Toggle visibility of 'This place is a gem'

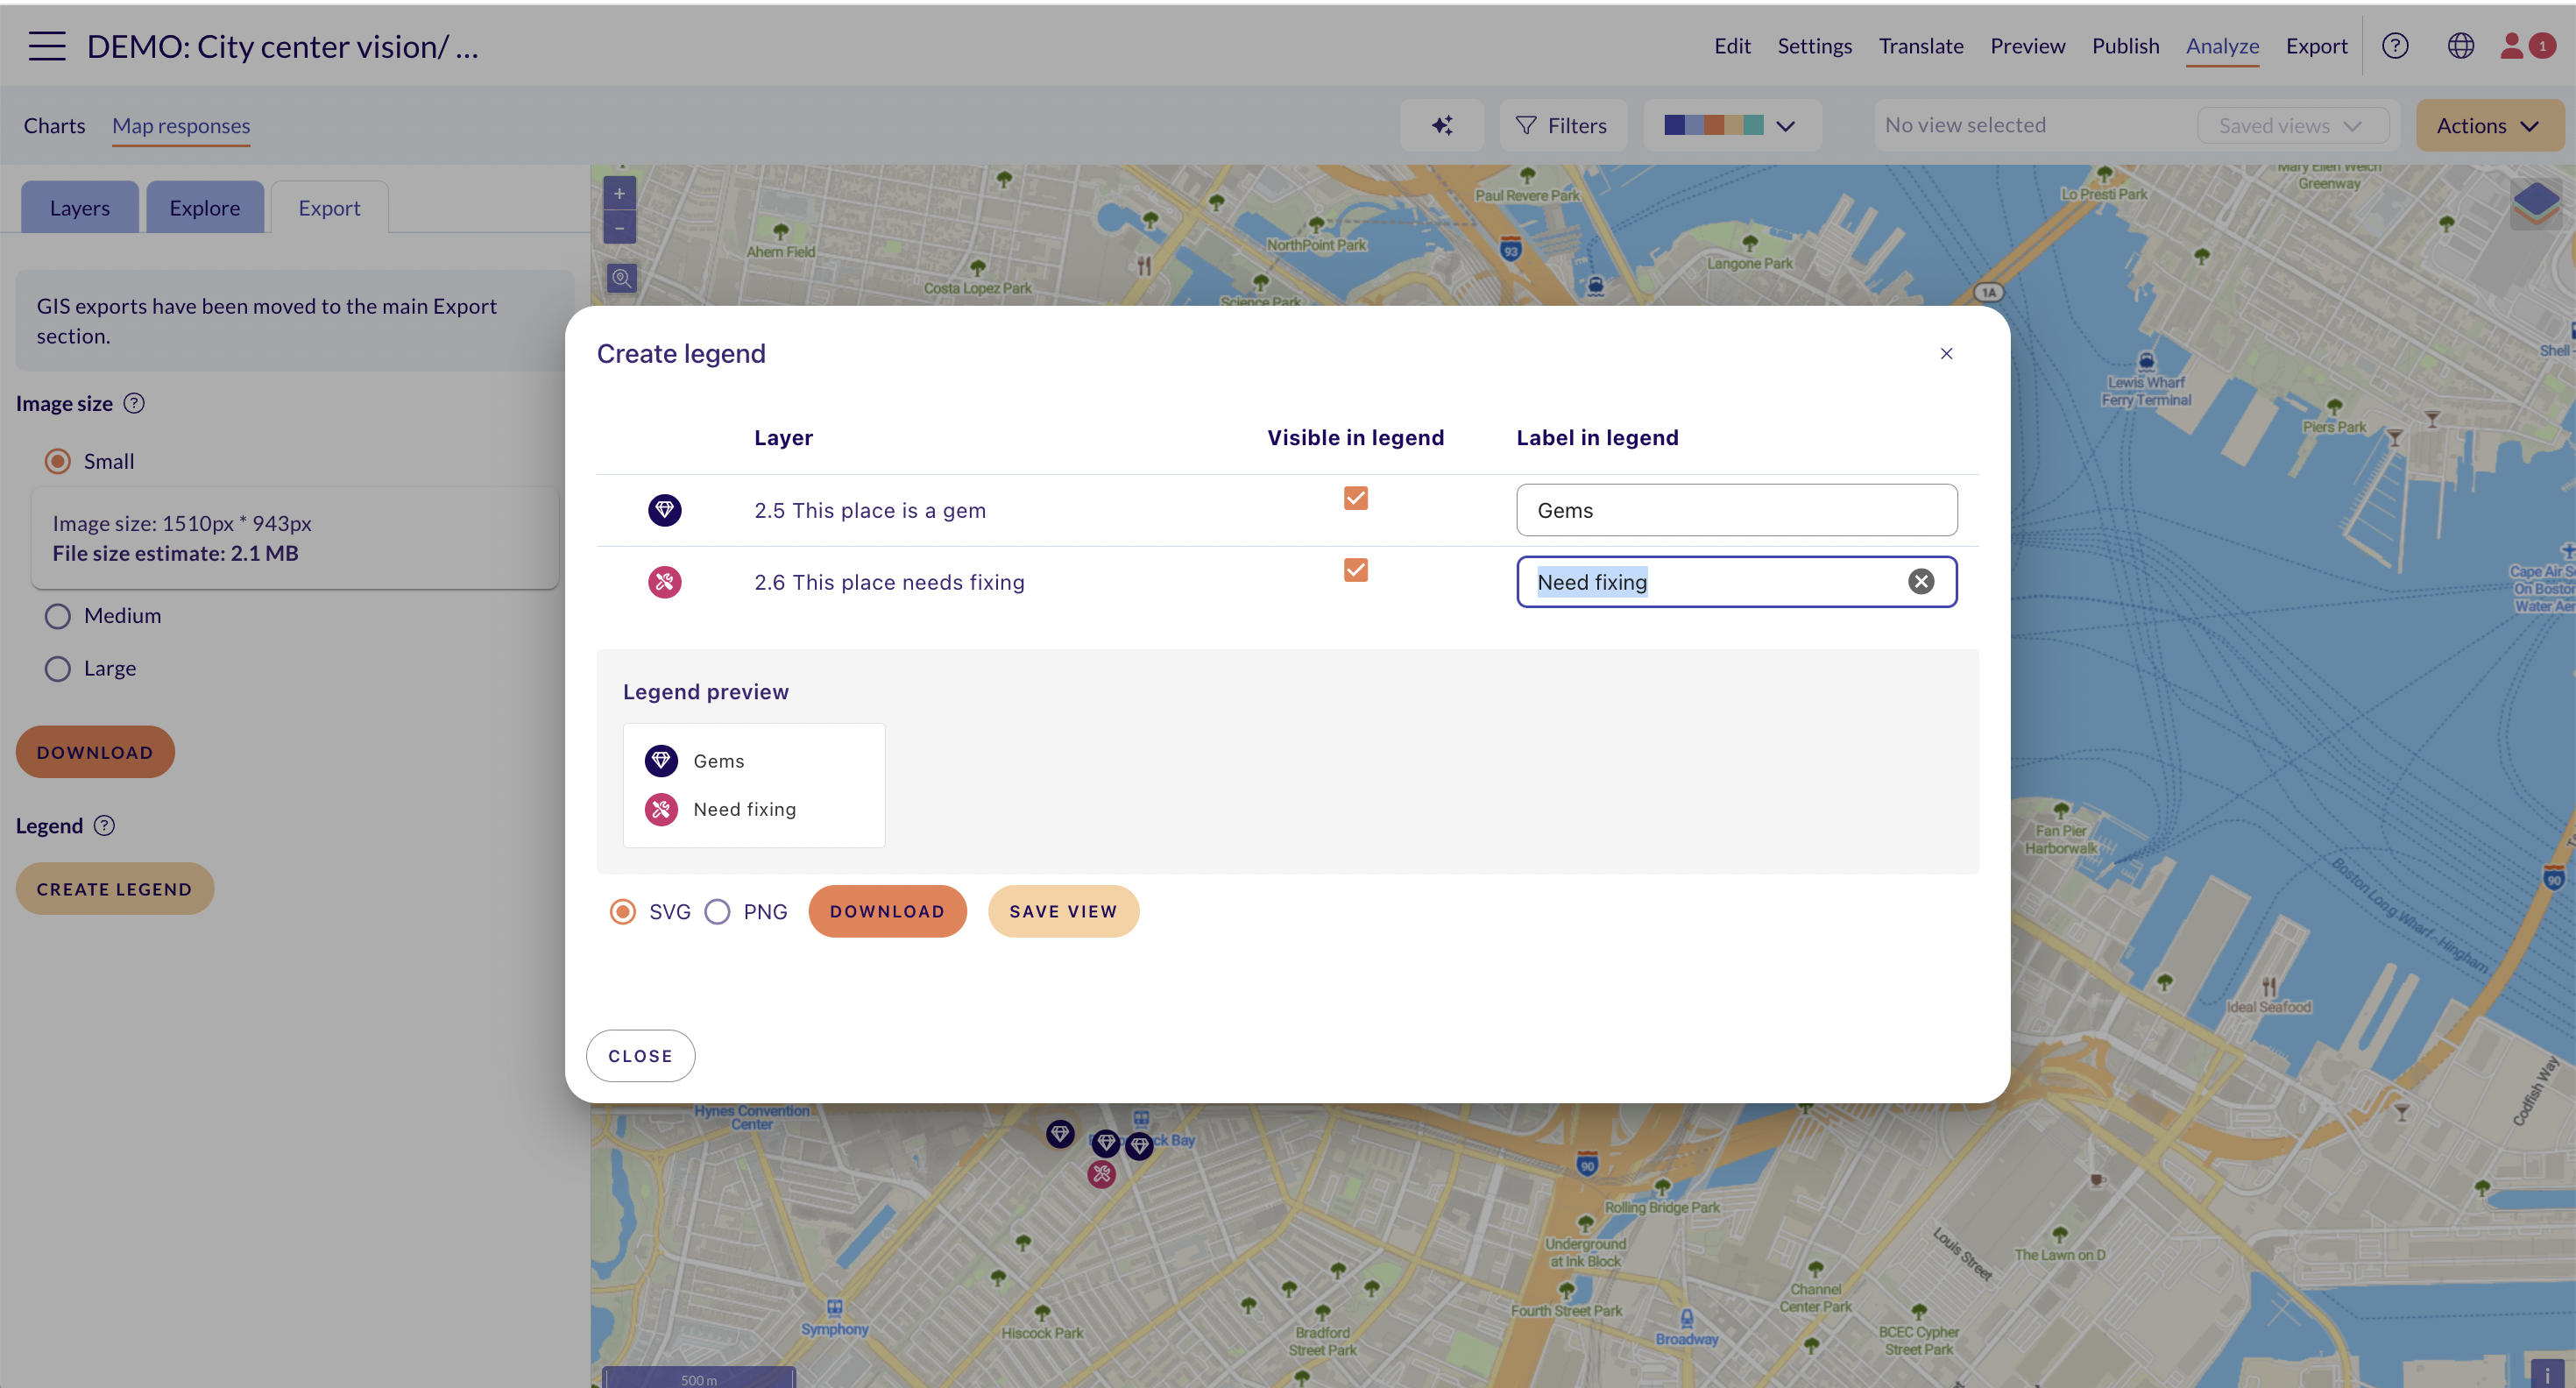pyautogui.click(x=1356, y=498)
